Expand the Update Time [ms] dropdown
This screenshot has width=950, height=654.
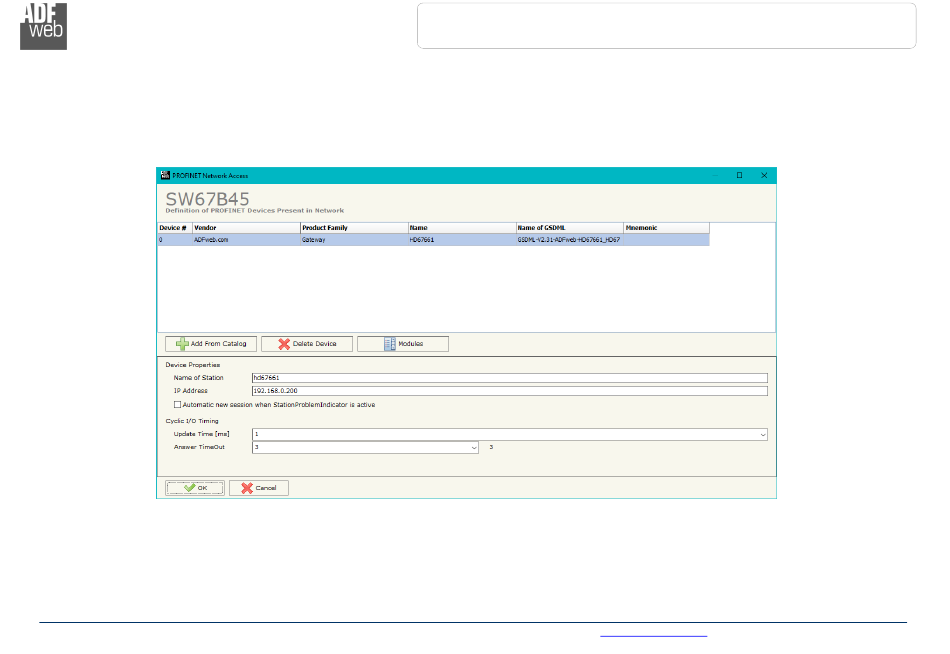(763, 434)
